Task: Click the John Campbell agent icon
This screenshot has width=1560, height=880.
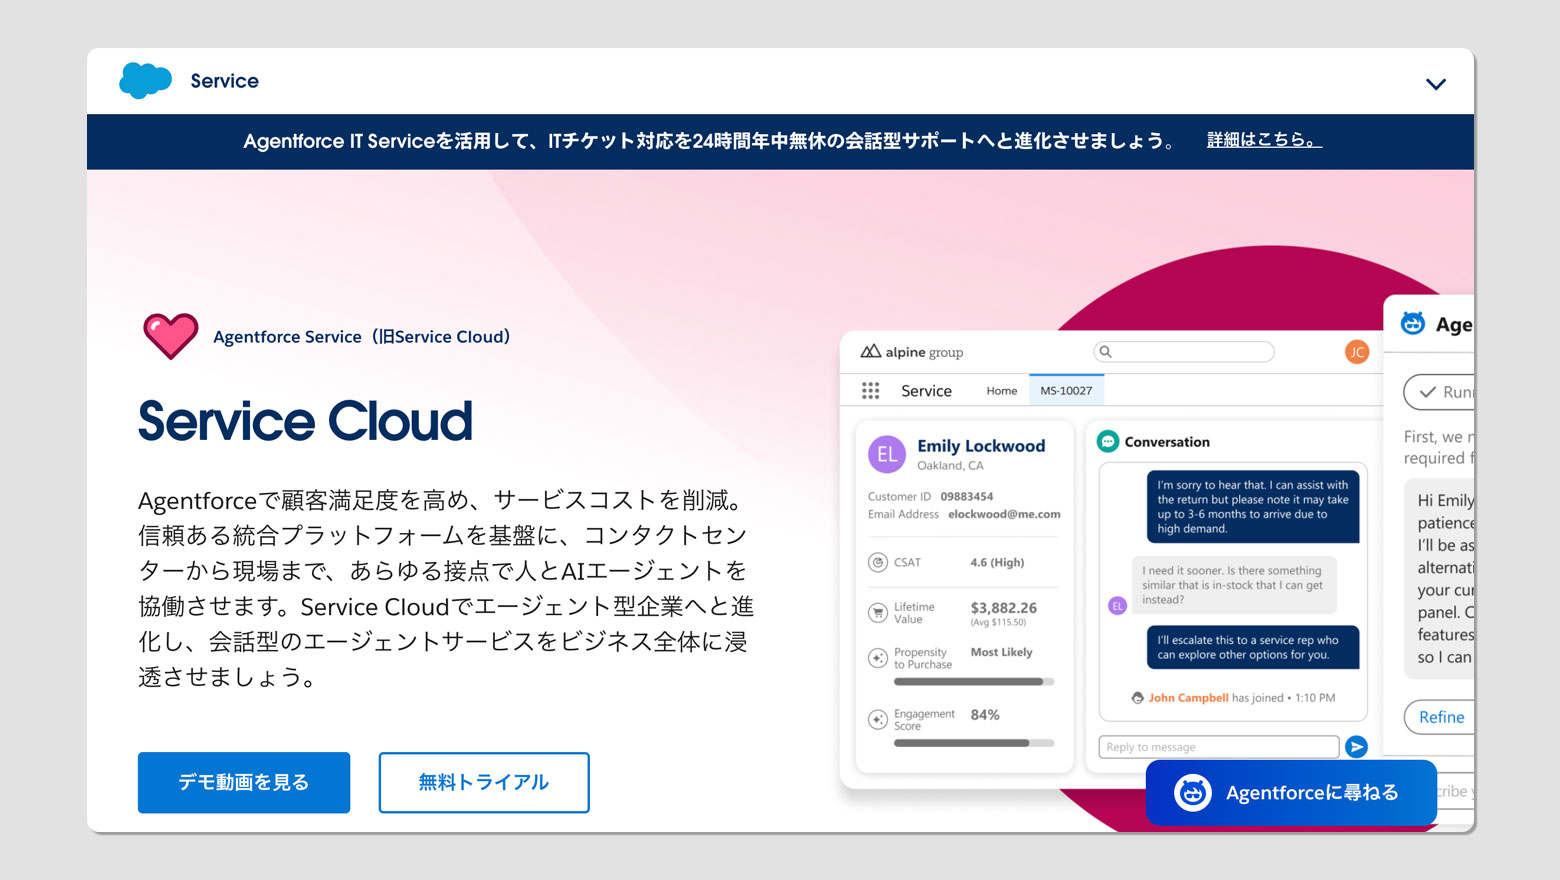Action: click(x=1137, y=698)
